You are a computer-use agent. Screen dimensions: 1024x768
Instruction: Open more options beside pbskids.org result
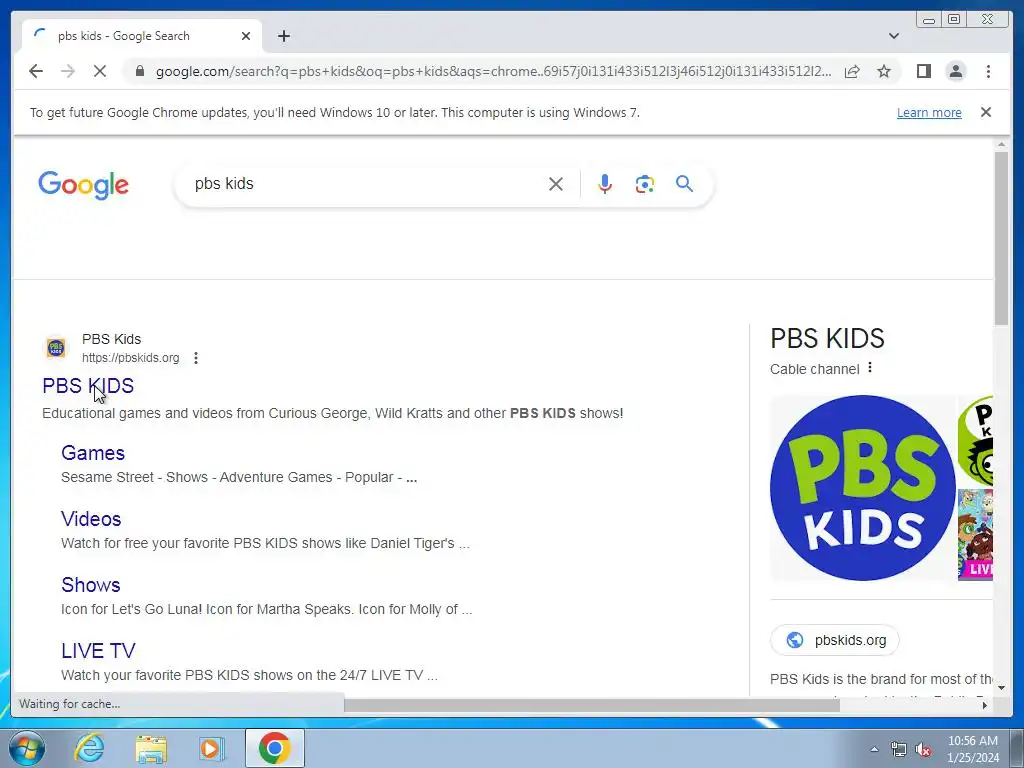196,358
